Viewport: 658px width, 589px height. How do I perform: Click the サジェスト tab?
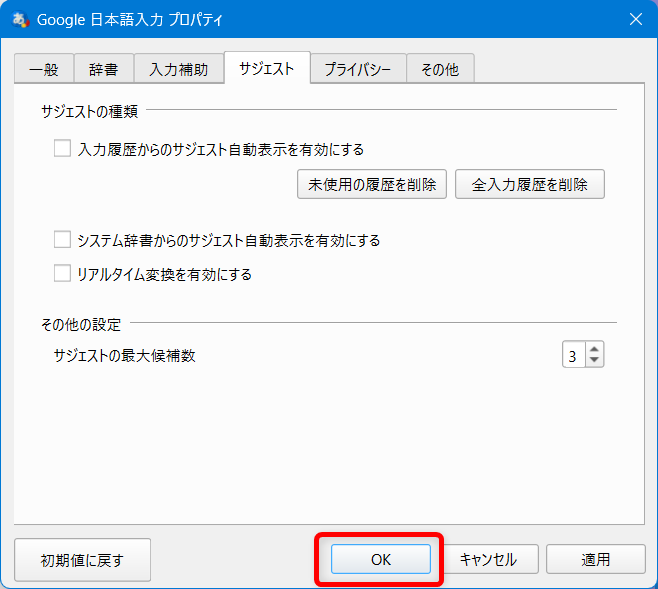(x=267, y=68)
